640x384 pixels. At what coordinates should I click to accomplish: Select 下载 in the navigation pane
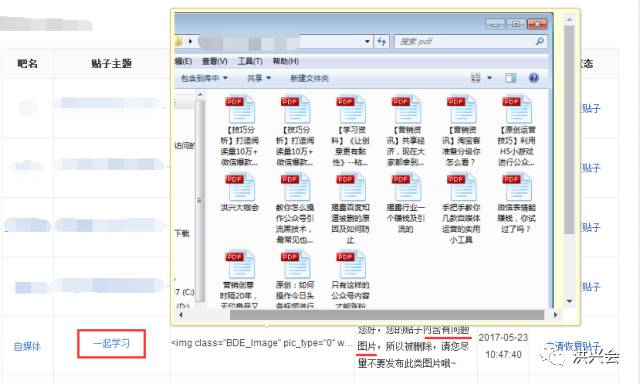coord(182,233)
